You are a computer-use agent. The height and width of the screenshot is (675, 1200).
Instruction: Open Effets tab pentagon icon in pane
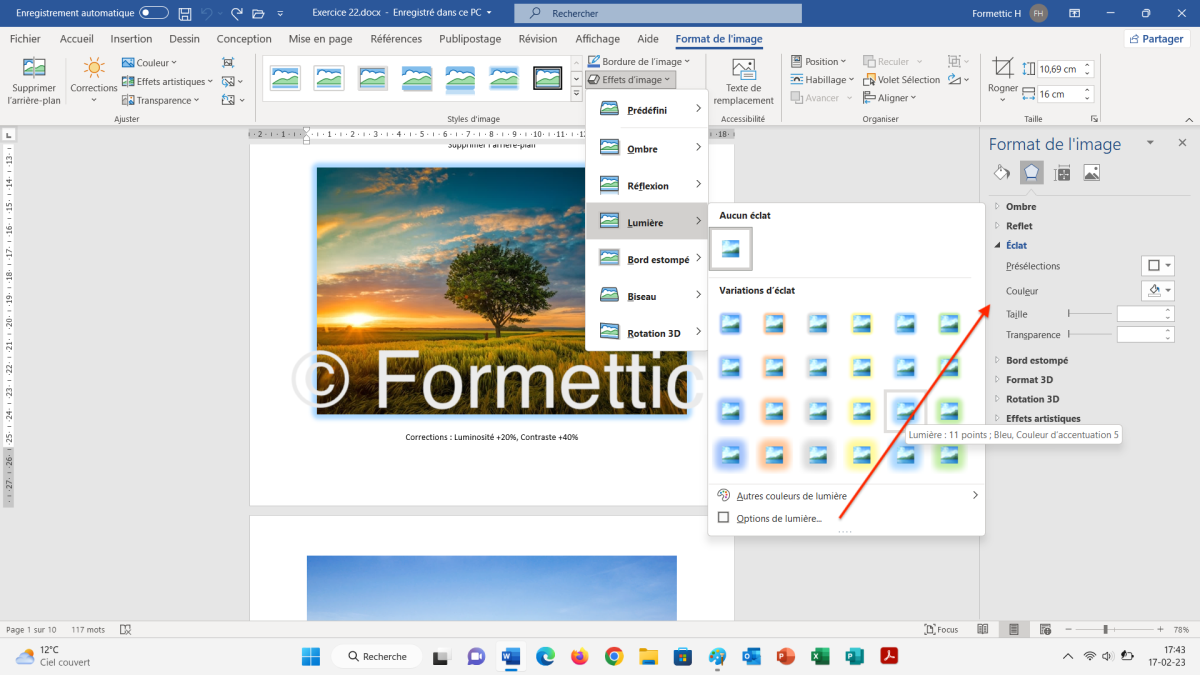tap(1031, 173)
